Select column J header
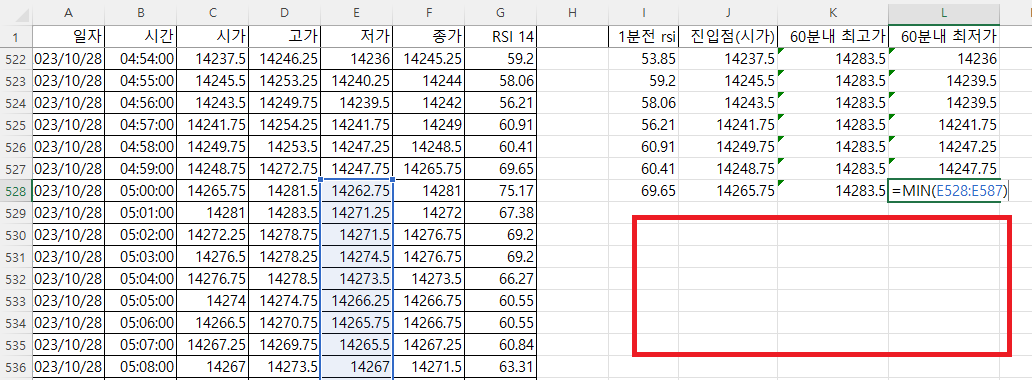Image resolution: width=1032 pixels, height=380 pixels. click(x=728, y=13)
